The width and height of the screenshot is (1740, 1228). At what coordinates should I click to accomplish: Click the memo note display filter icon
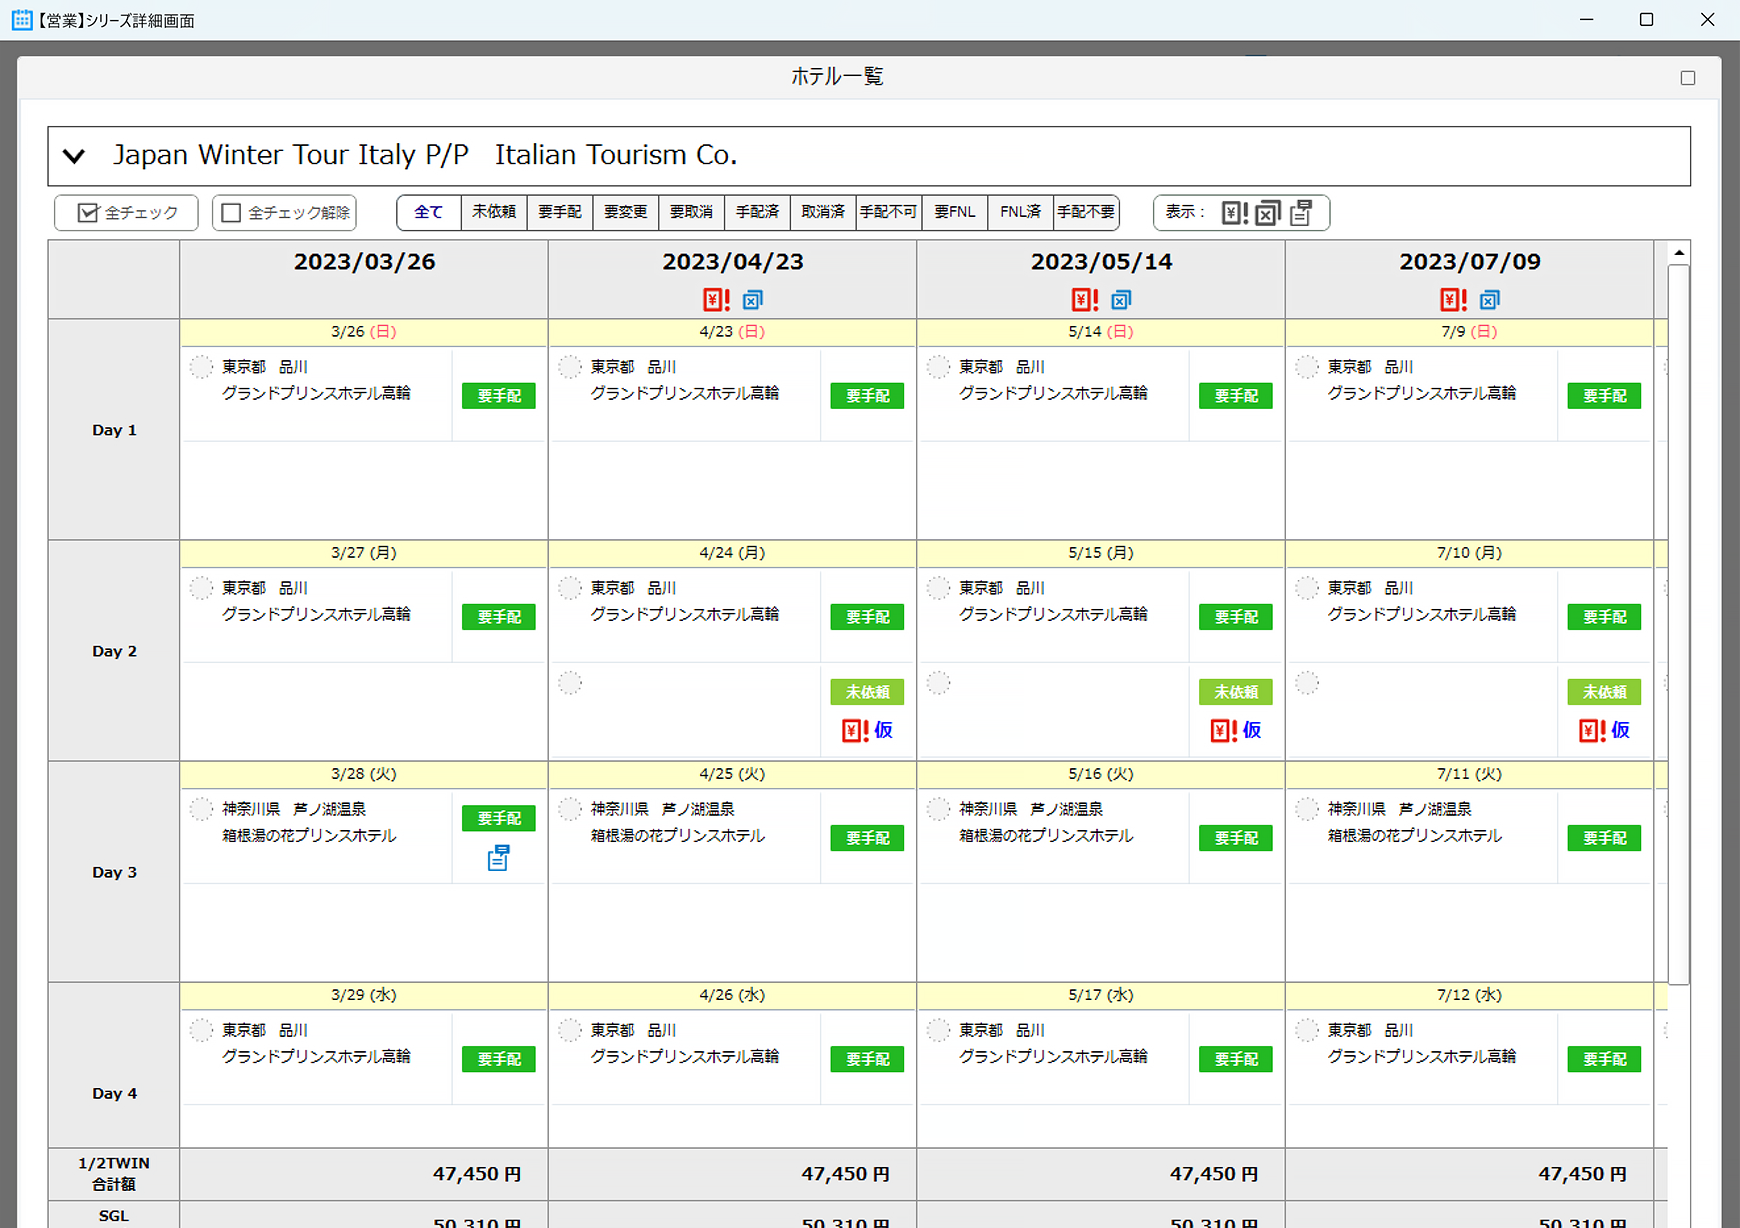(1301, 213)
